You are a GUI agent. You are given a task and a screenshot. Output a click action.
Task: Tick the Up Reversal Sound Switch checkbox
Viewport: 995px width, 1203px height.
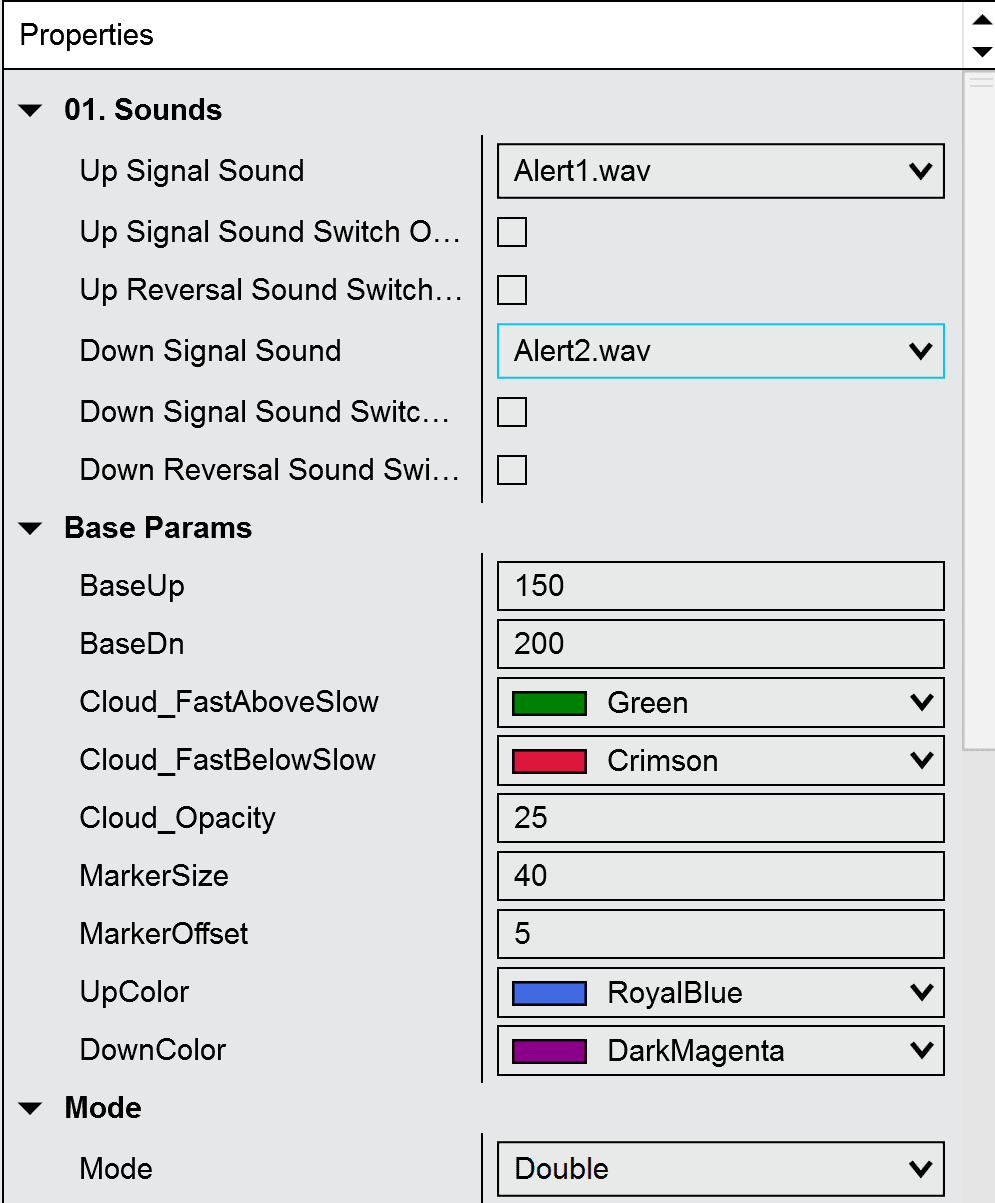[x=512, y=290]
